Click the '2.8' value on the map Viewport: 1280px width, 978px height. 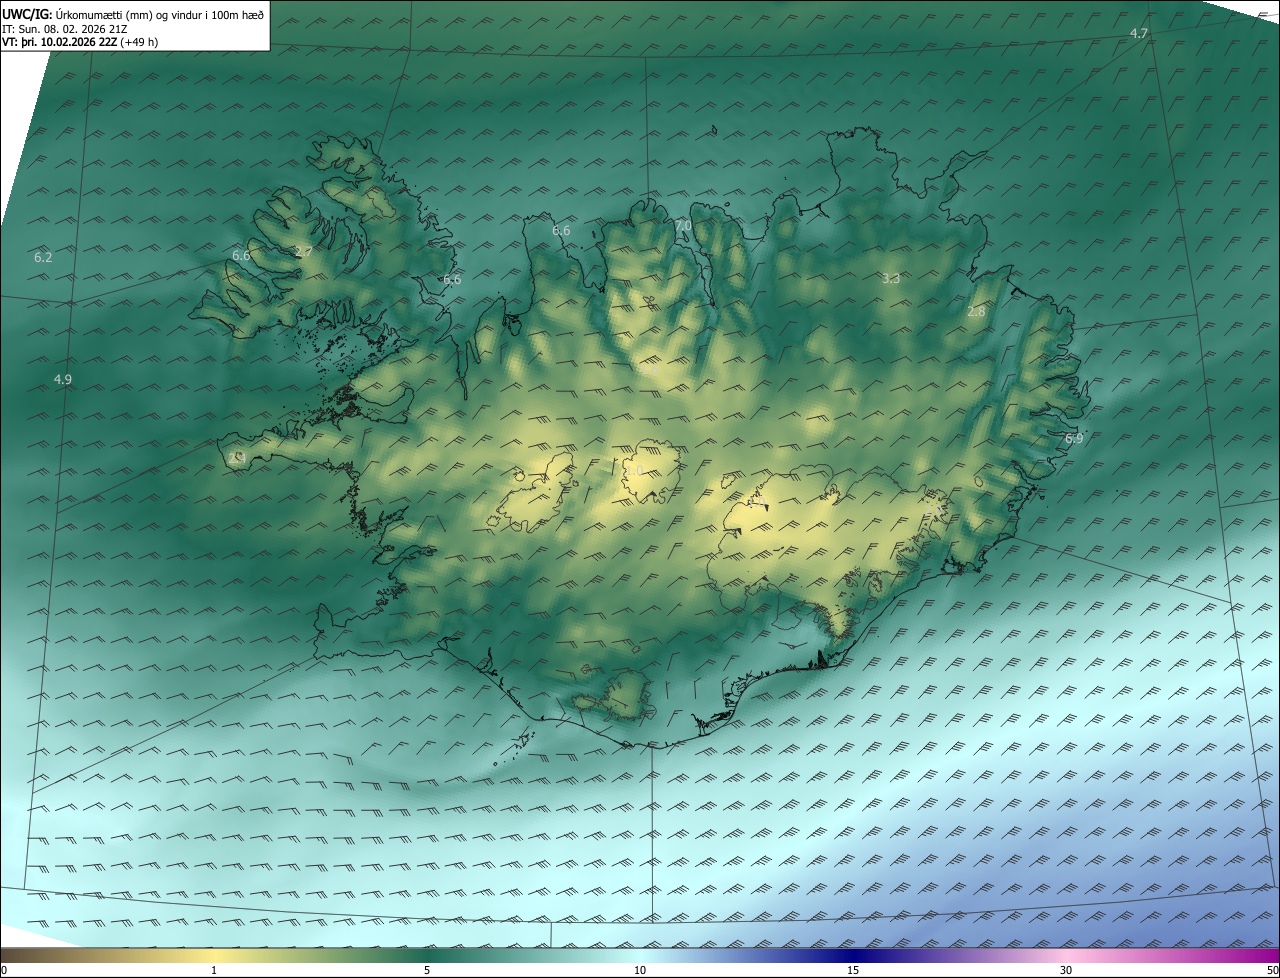point(976,312)
